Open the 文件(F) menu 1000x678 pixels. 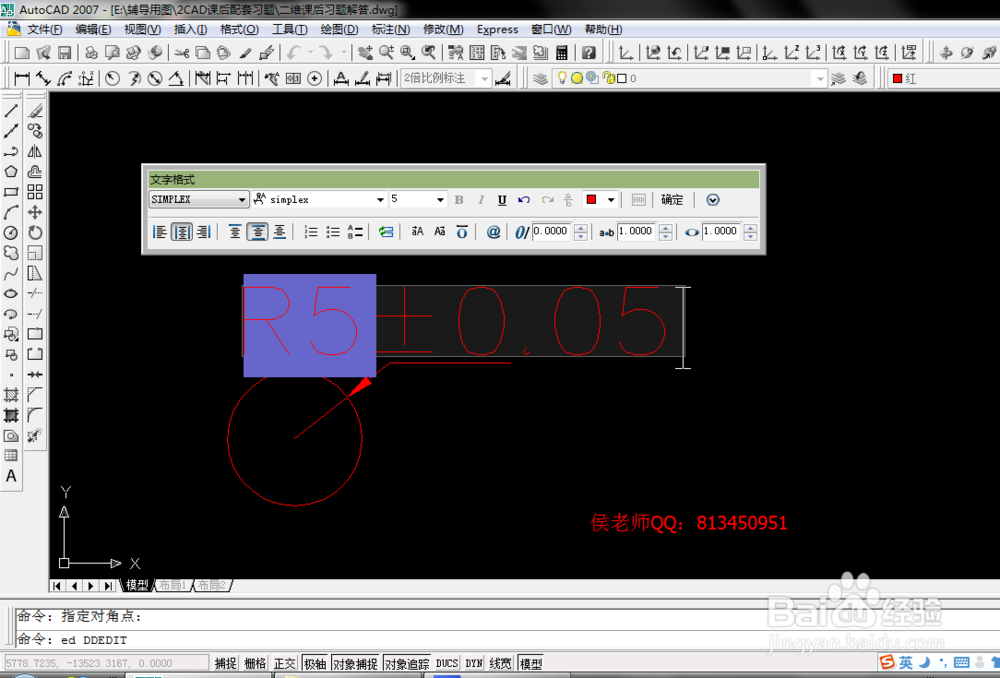pyautogui.click(x=45, y=29)
